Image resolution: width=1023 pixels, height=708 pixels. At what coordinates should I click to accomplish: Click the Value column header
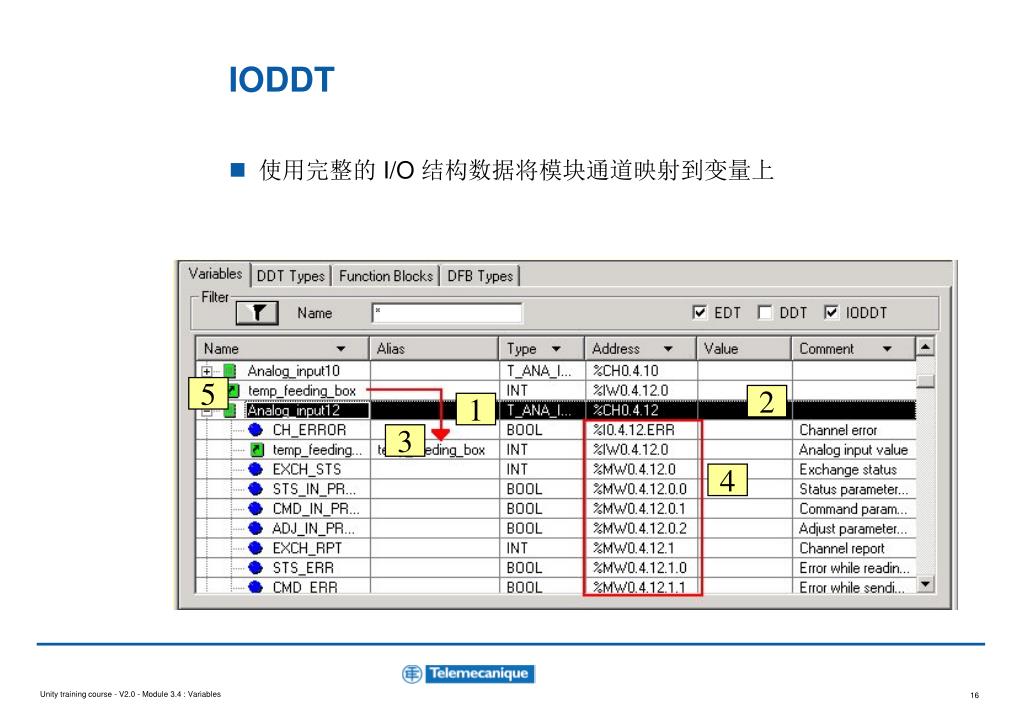click(744, 348)
